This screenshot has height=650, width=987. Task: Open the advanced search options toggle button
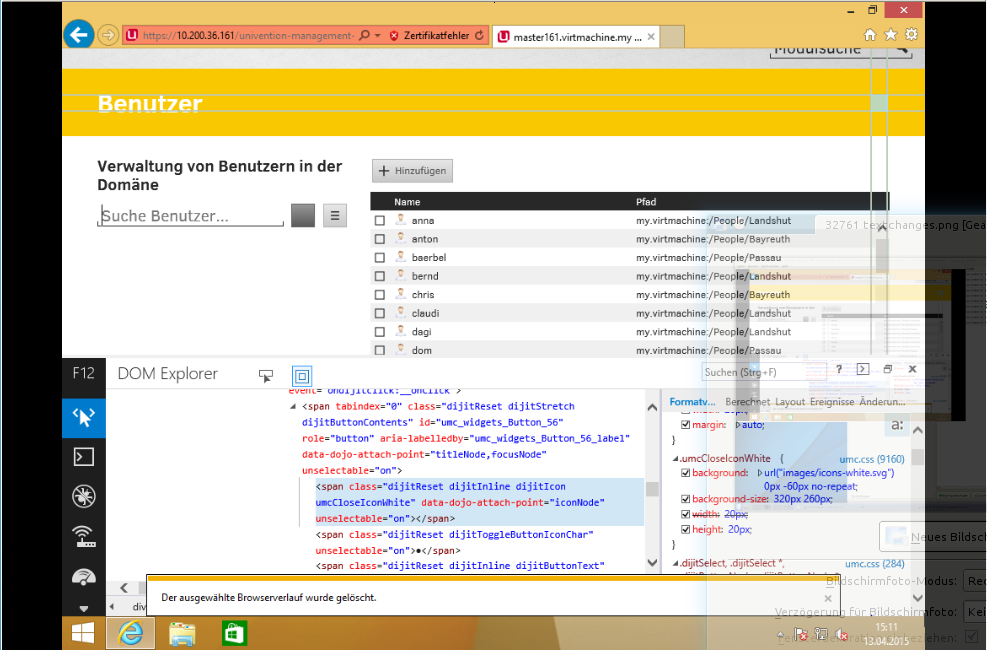(335, 215)
